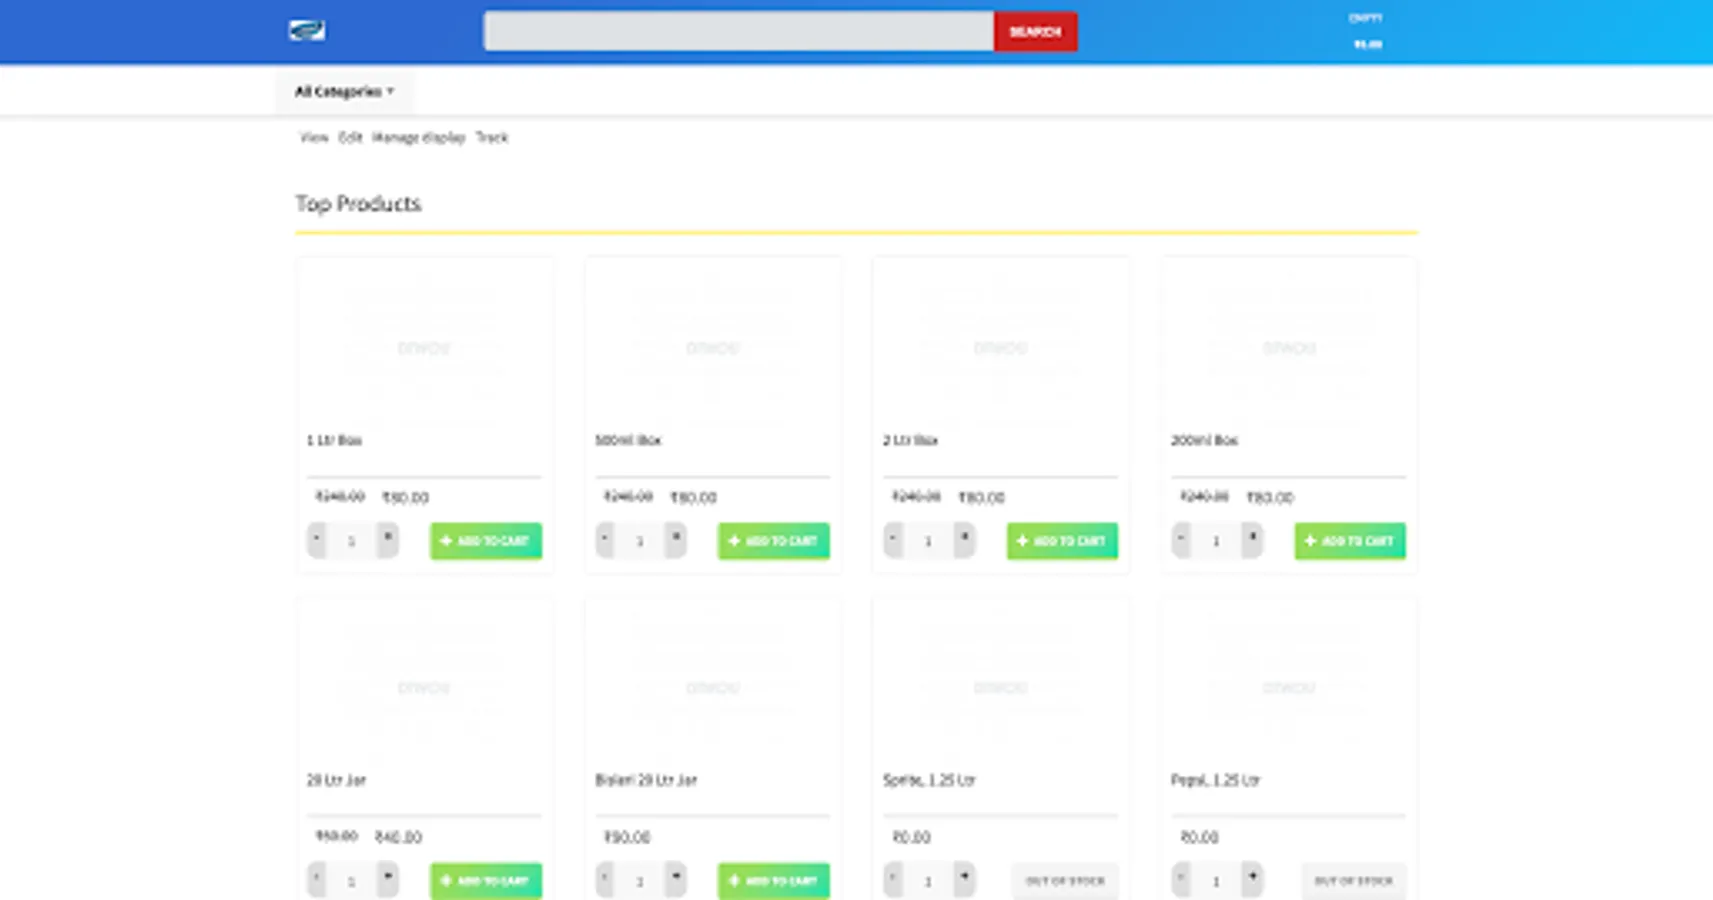Screen dimensions: 1713x900
Task: Click the ₹40.00 price of 20 Ltr Jar
Action: pos(398,837)
